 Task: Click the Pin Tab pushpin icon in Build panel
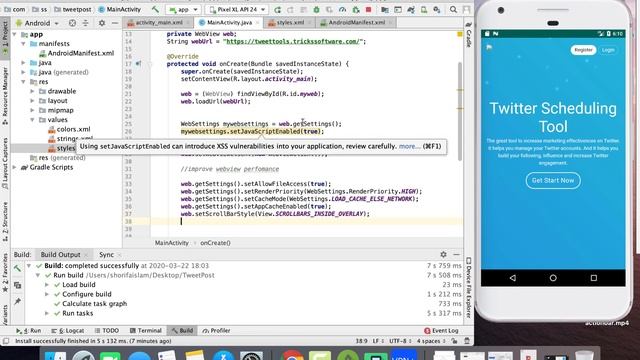17,301
